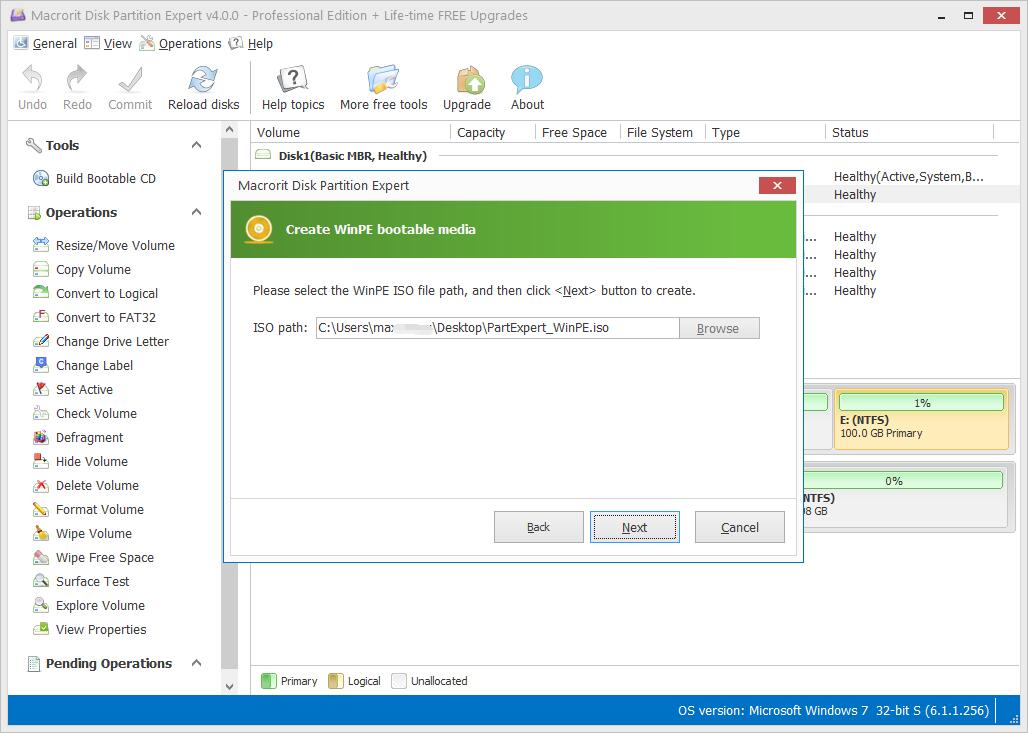Click the Reload disks icon

click(203, 86)
